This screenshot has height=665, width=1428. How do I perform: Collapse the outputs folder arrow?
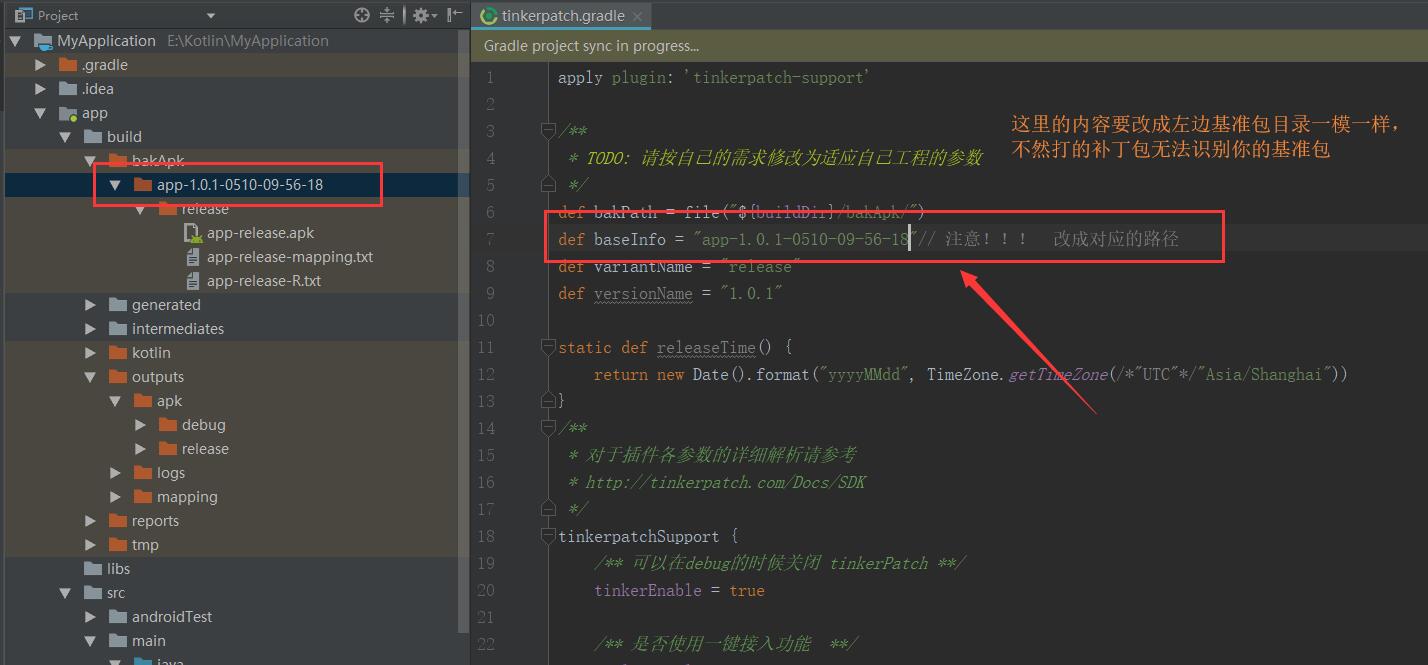[90, 377]
